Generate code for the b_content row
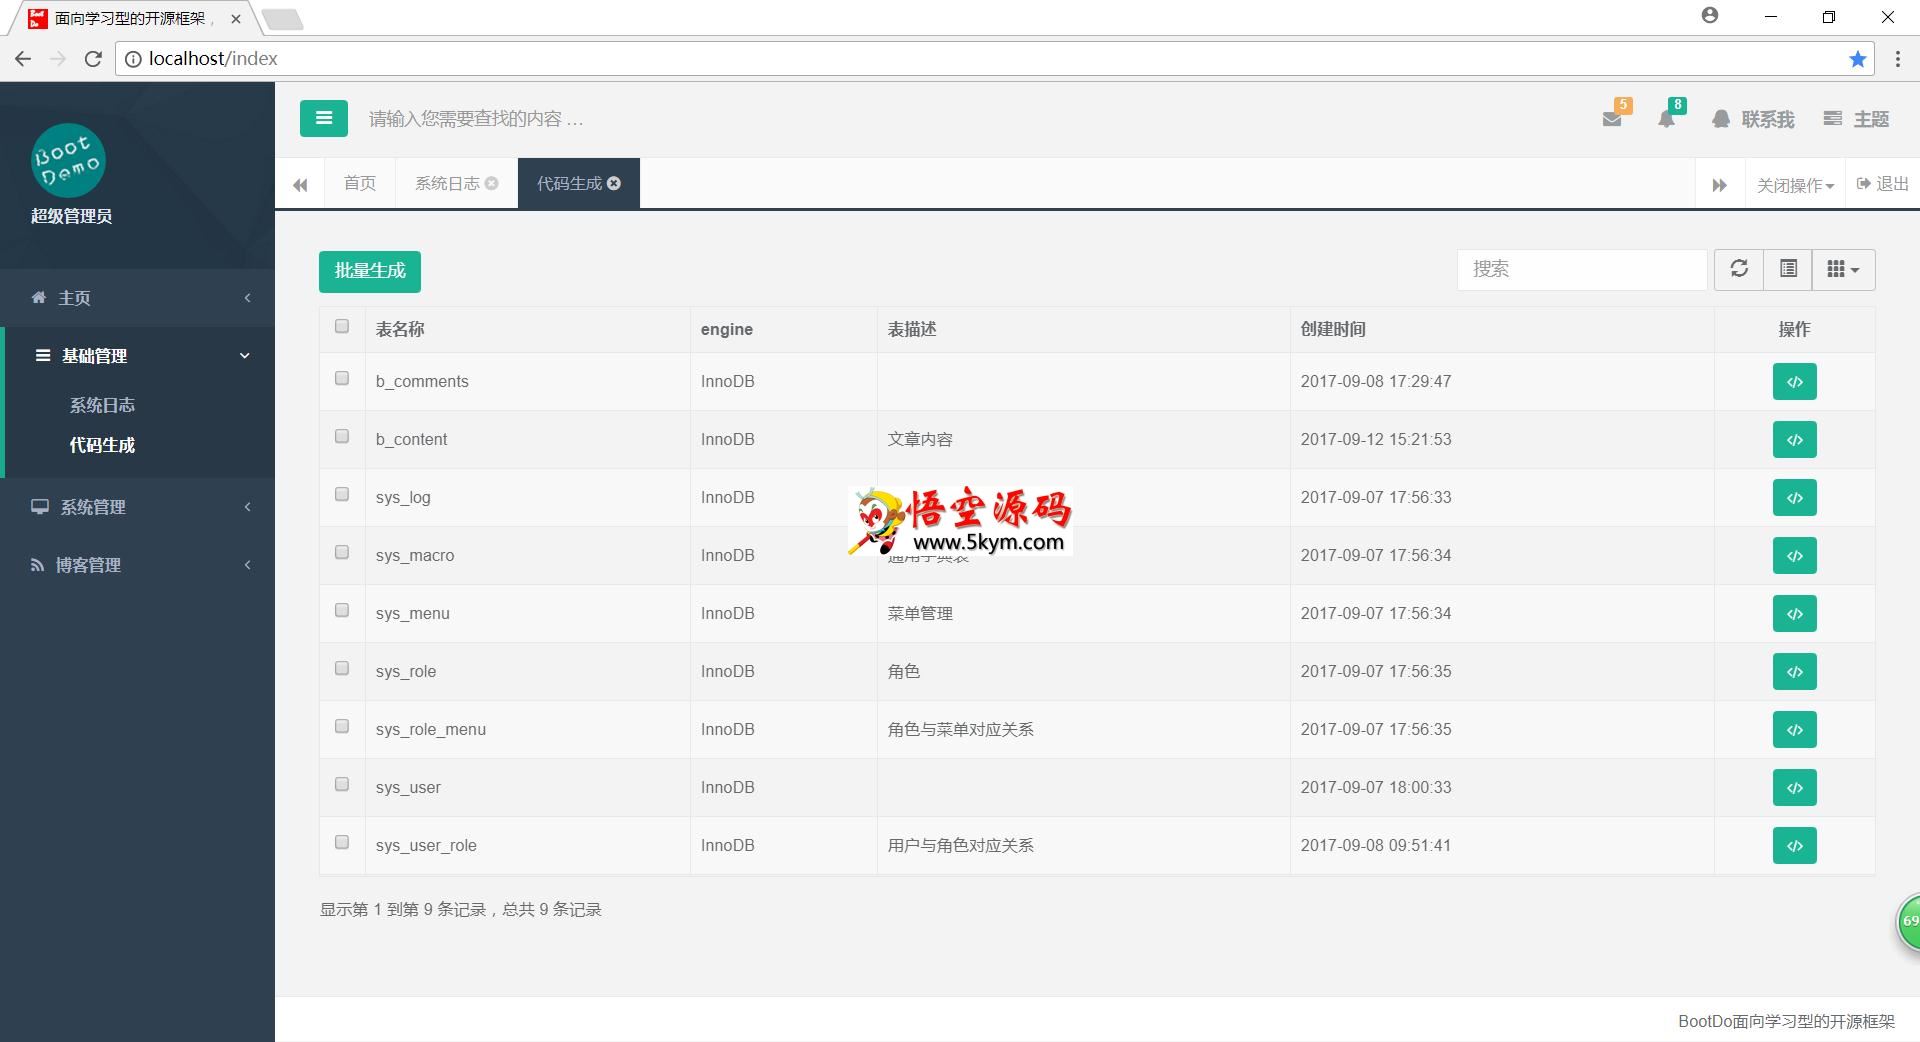1920x1042 pixels. click(x=1794, y=439)
